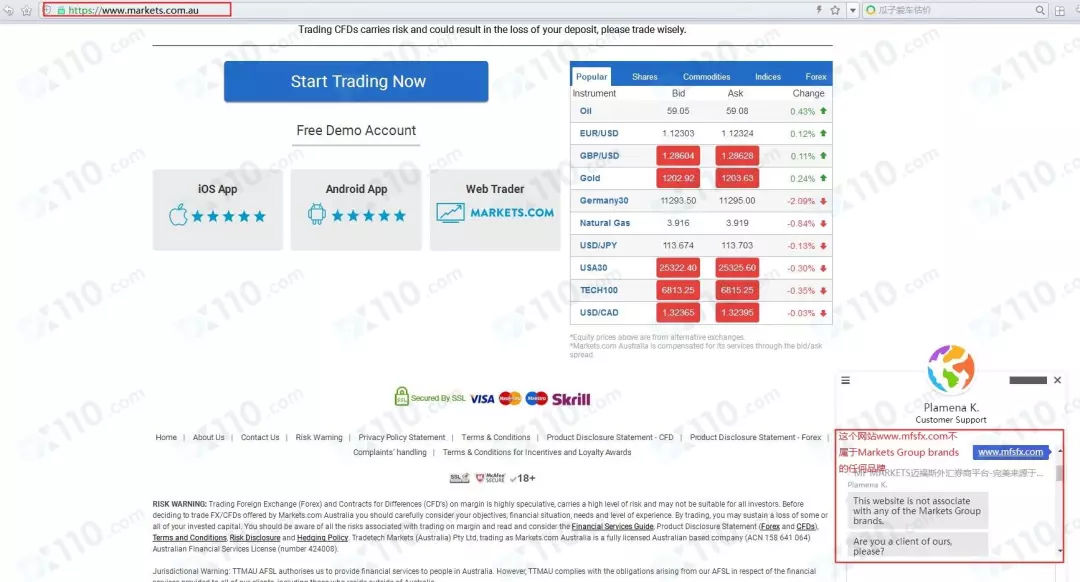The height and width of the screenshot is (582, 1080).
Task: Open the www.mfsfx.com link in chat
Action: (1010, 452)
